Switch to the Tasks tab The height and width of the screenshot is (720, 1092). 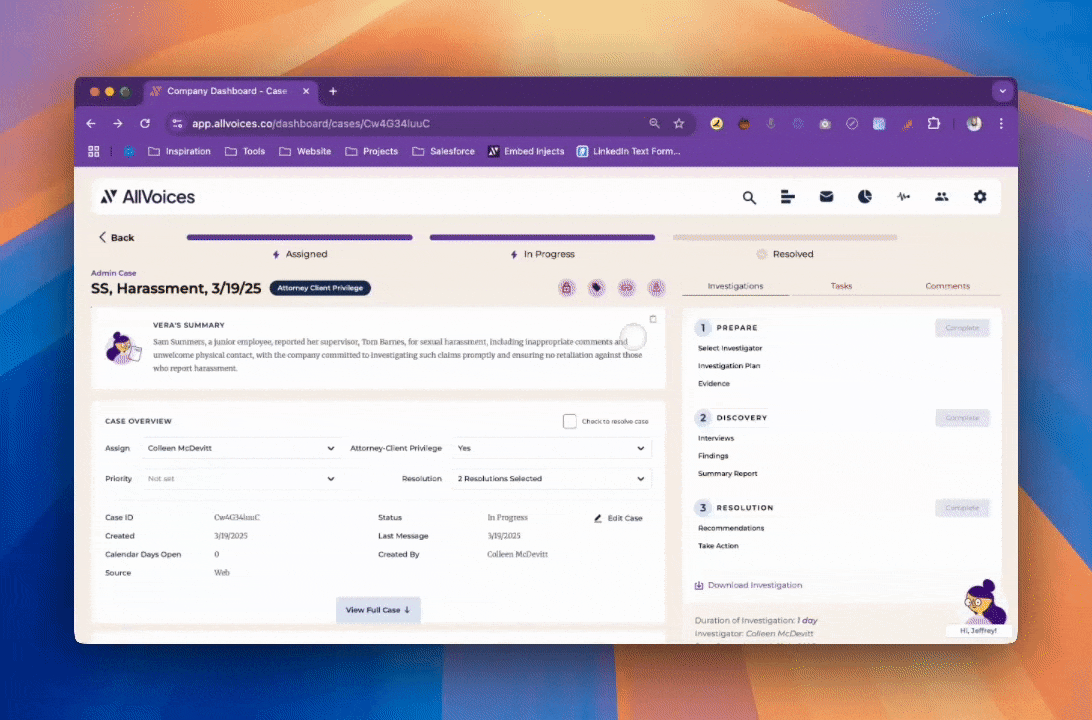click(x=841, y=286)
